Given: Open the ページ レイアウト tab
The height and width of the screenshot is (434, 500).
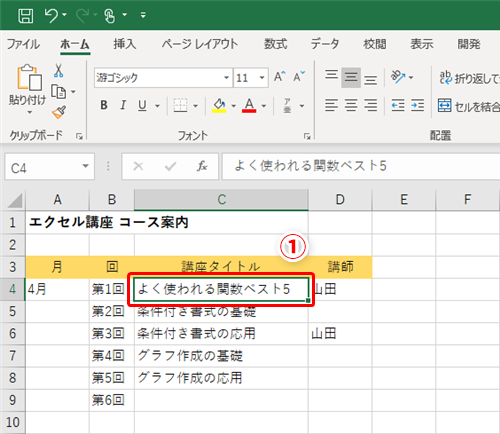Looking at the screenshot, I should tap(200, 44).
